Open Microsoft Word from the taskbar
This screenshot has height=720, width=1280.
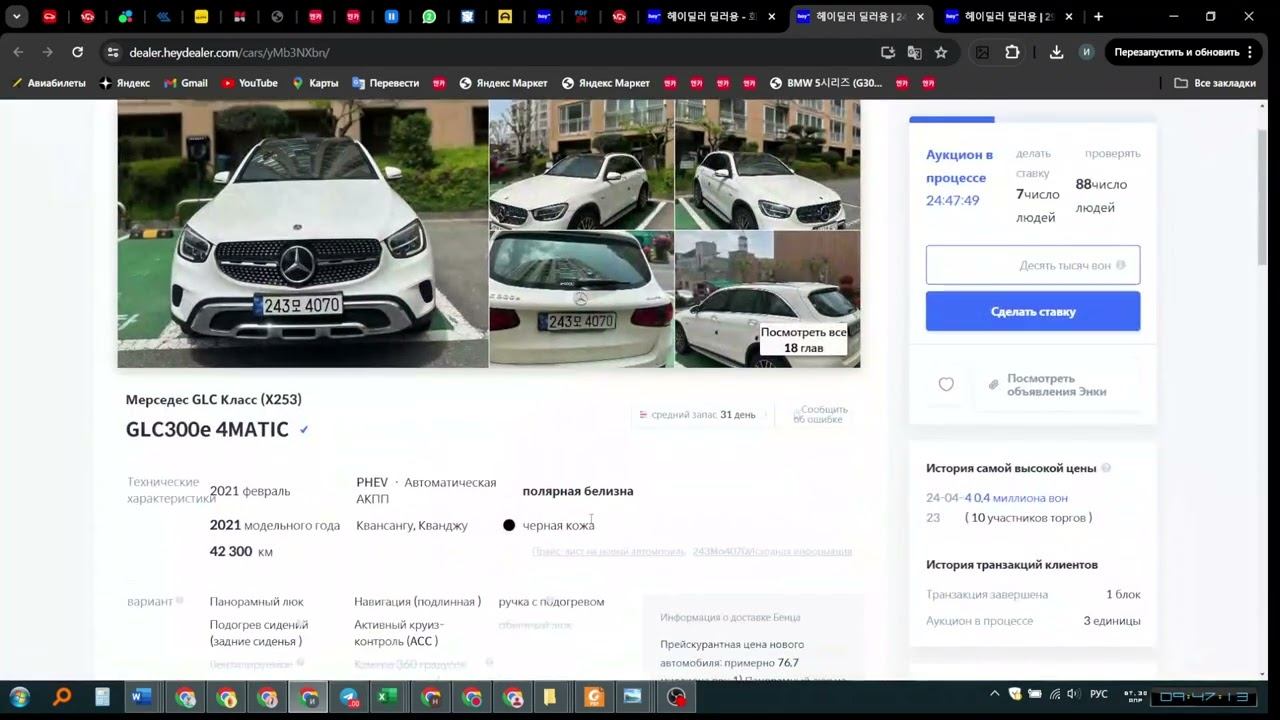click(142, 697)
